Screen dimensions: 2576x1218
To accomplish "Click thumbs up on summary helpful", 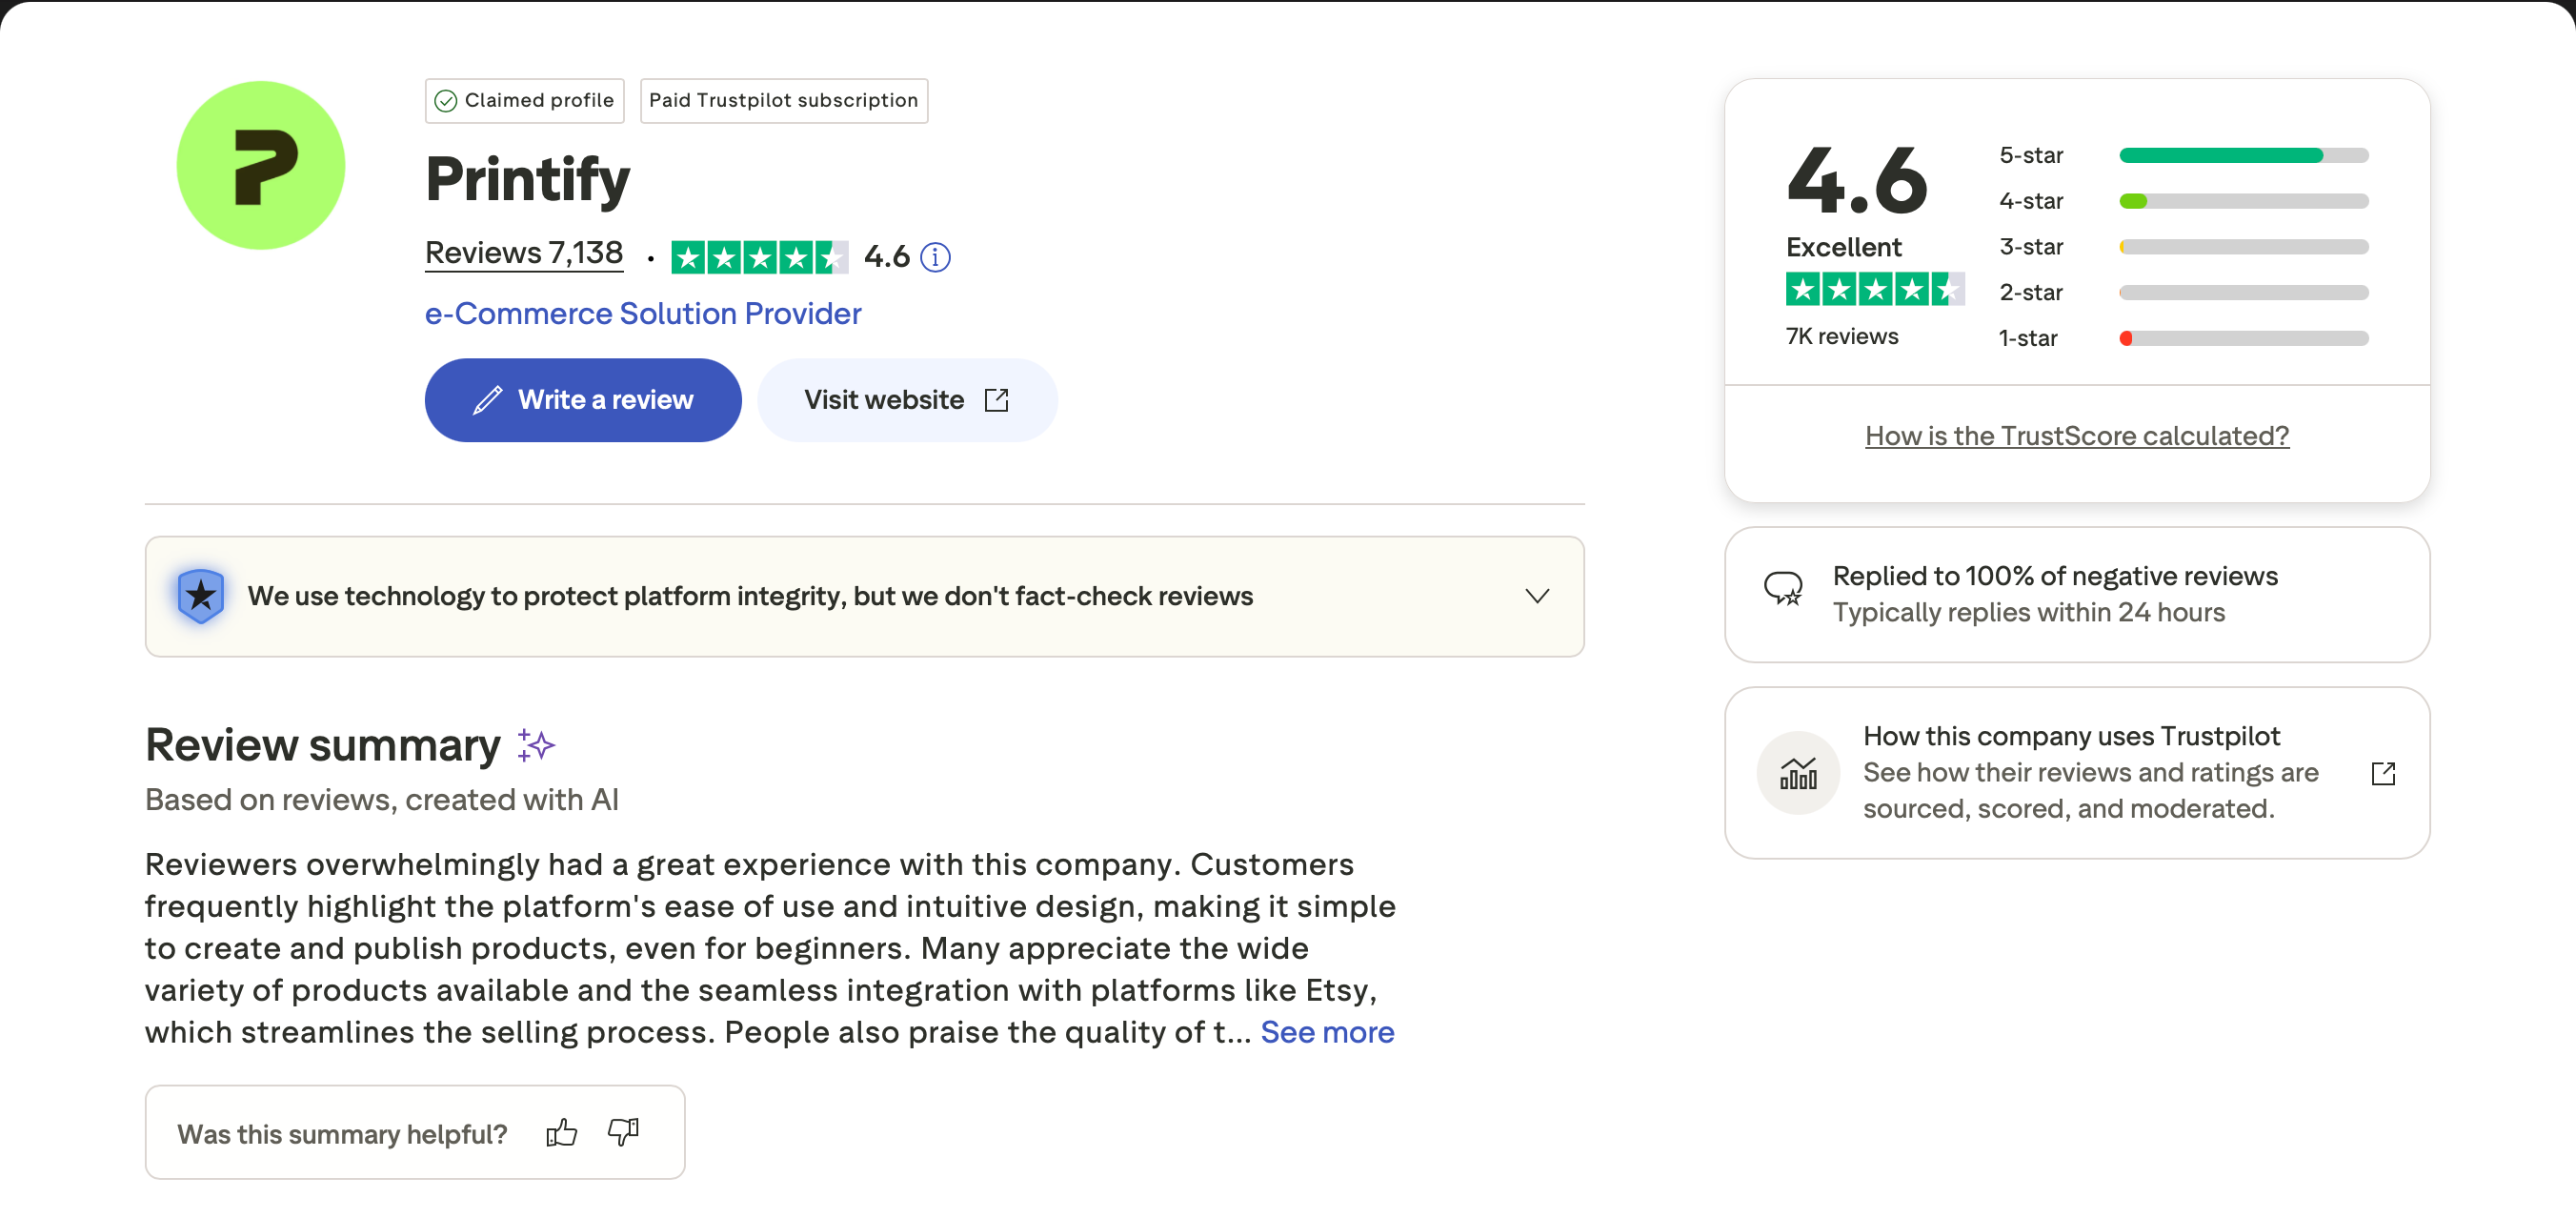I will [562, 1133].
